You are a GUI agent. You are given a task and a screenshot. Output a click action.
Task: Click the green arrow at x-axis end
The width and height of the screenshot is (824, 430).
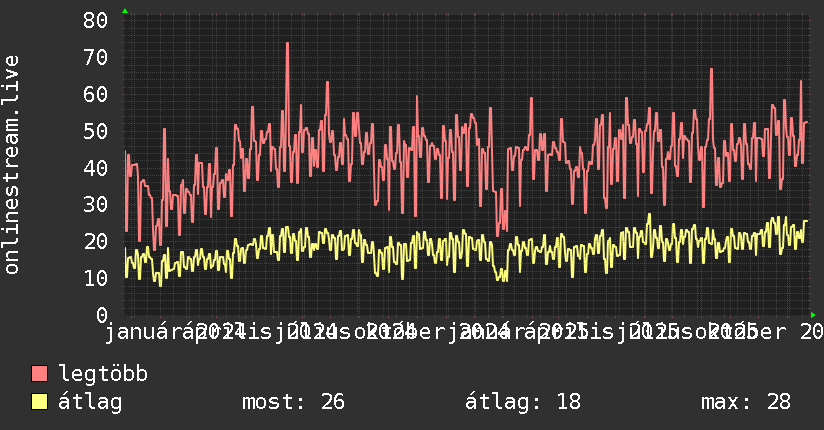(x=813, y=315)
